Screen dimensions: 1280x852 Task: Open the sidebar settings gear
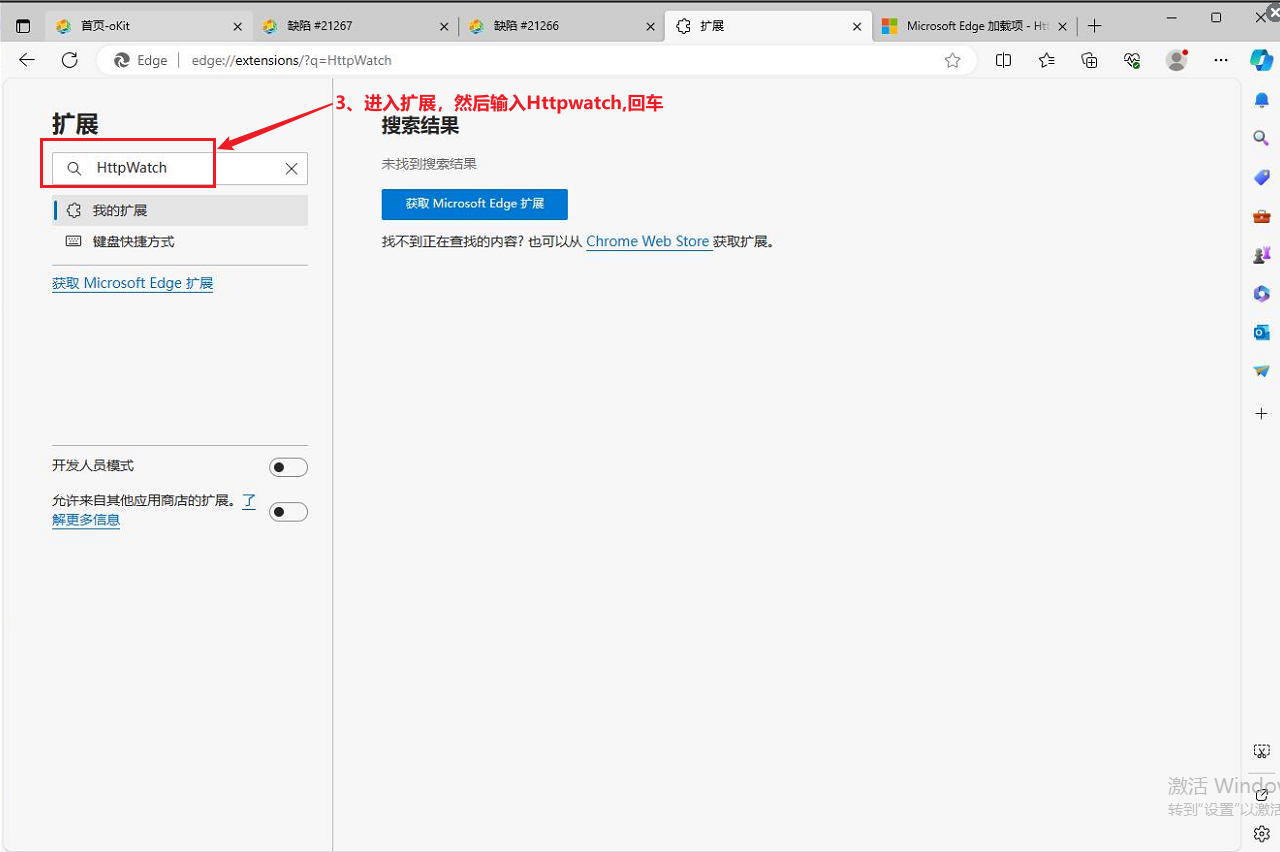pos(1262,833)
